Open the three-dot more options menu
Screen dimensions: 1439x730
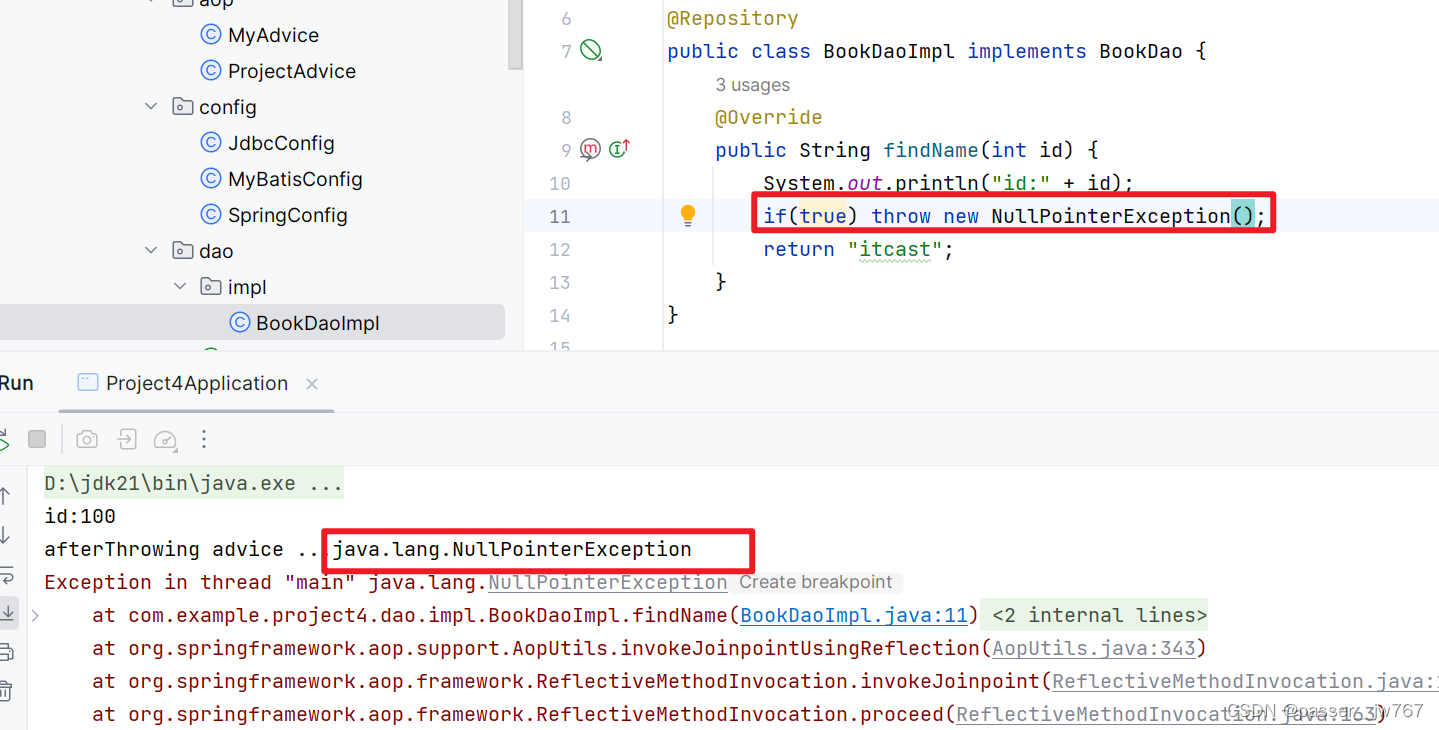(x=204, y=439)
